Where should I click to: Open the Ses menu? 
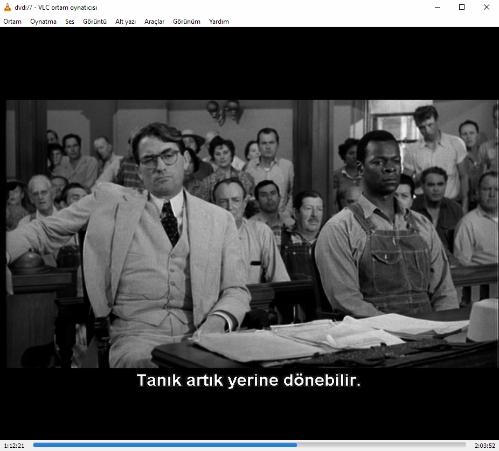70,22
